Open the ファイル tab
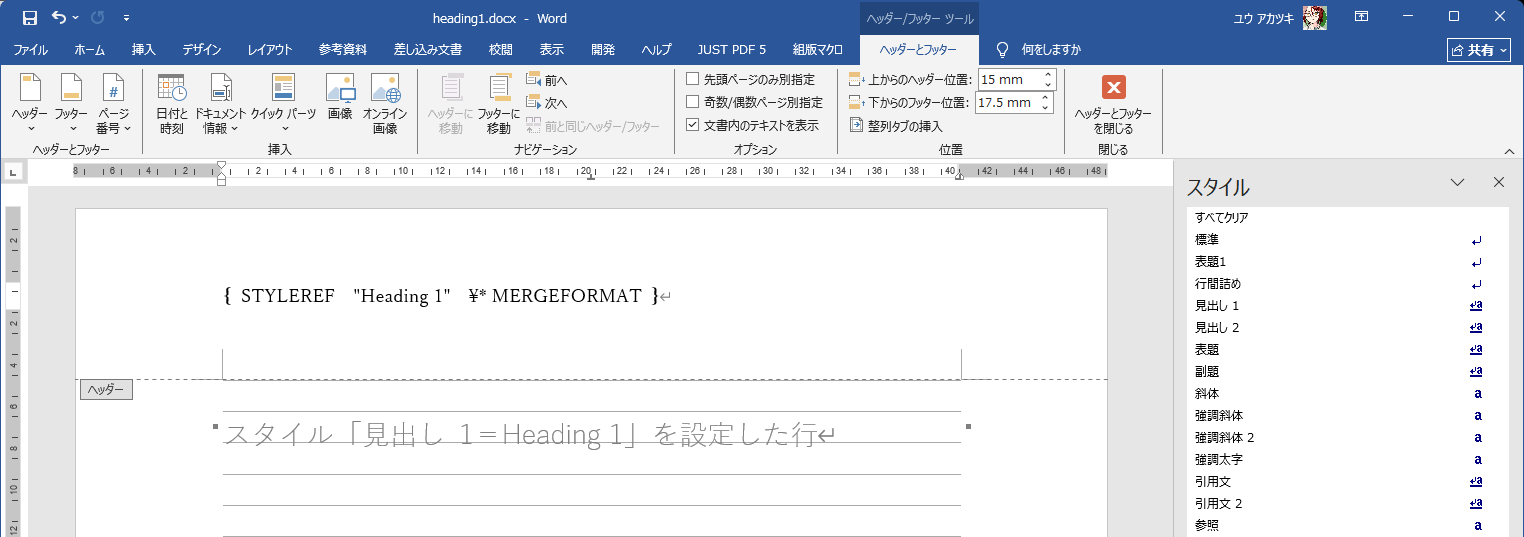 tap(31, 49)
